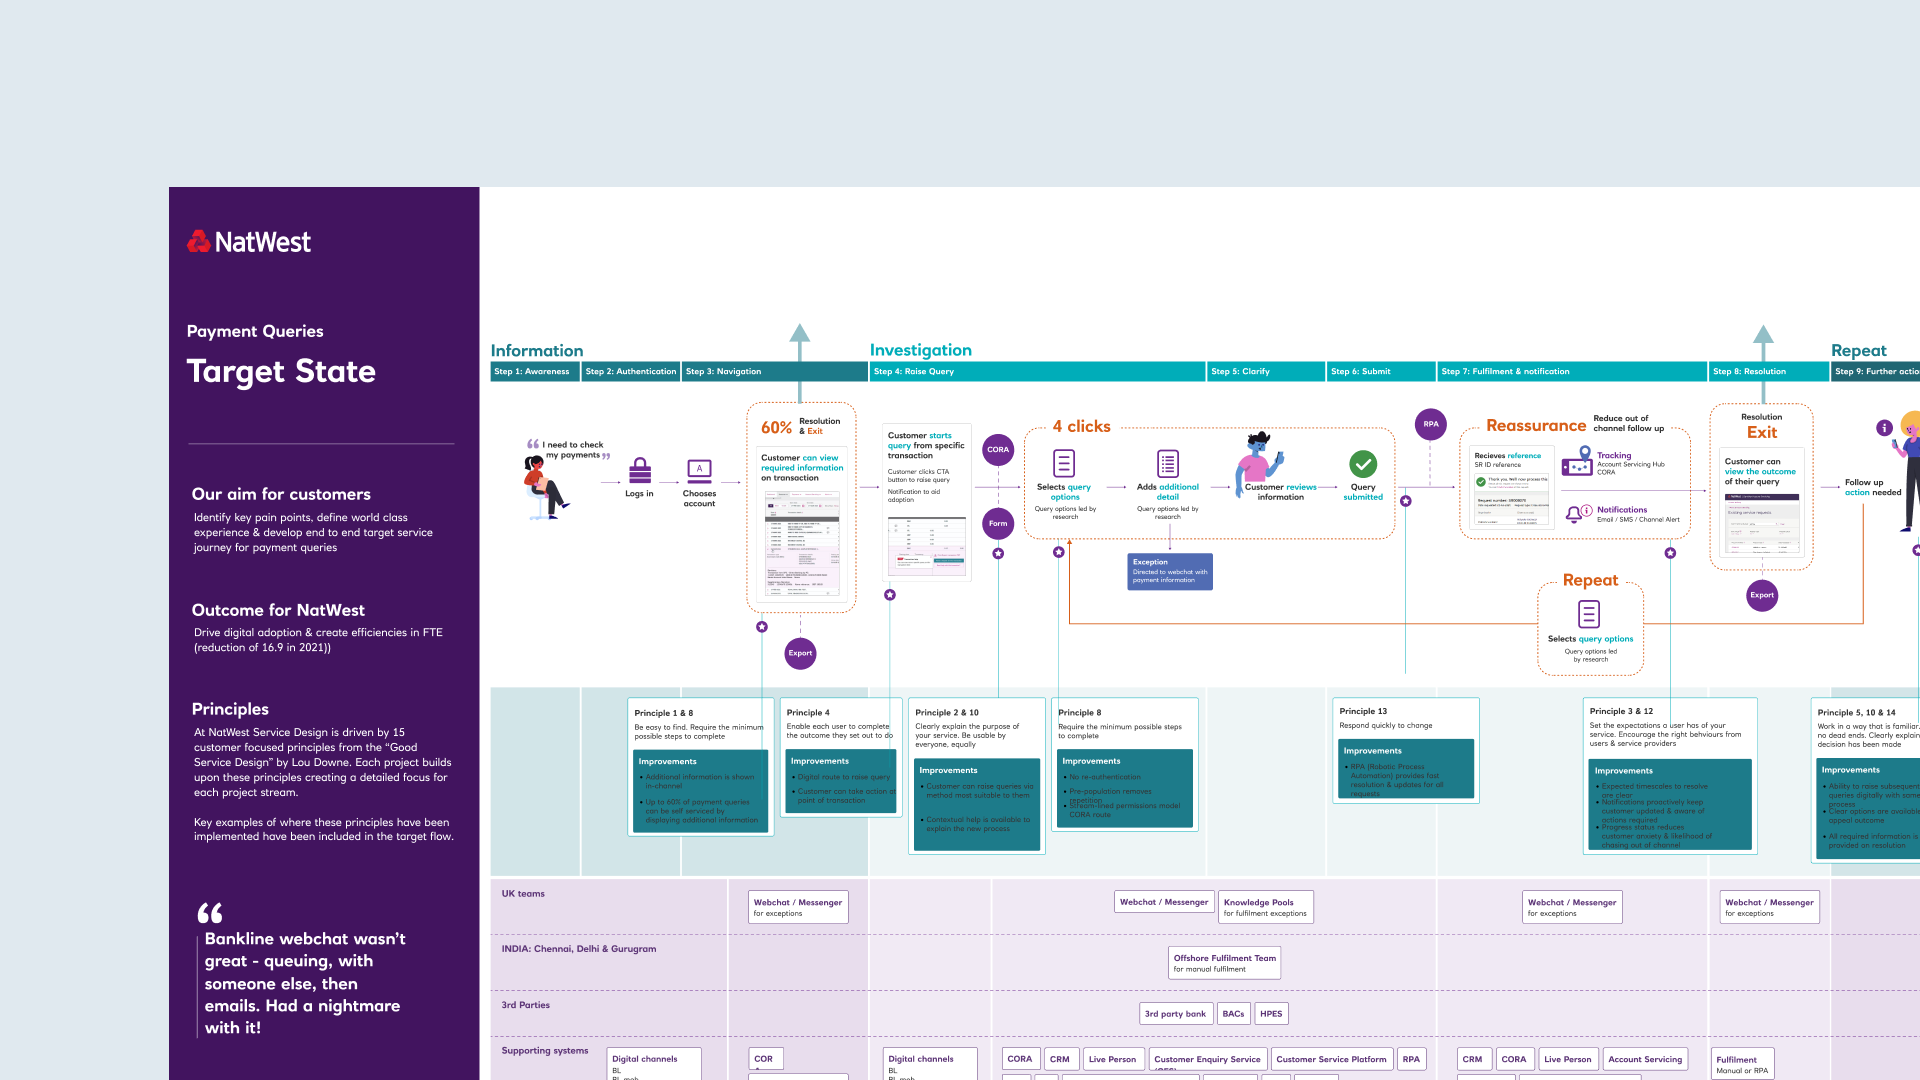
Task: Click the Knowledge Pools box
Action: click(x=1265, y=907)
